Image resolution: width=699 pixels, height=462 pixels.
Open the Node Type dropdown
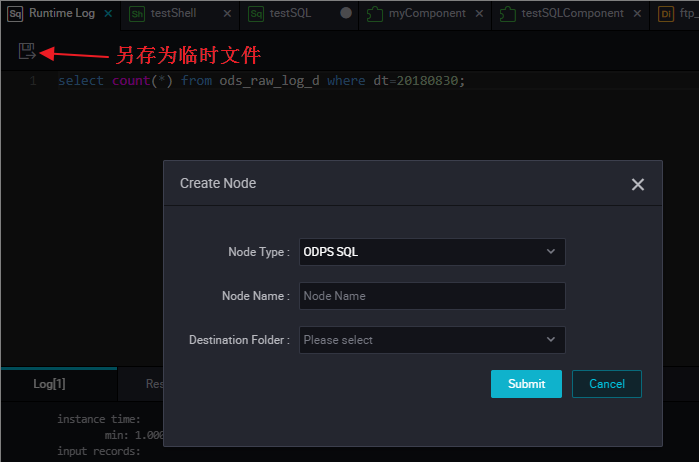431,252
